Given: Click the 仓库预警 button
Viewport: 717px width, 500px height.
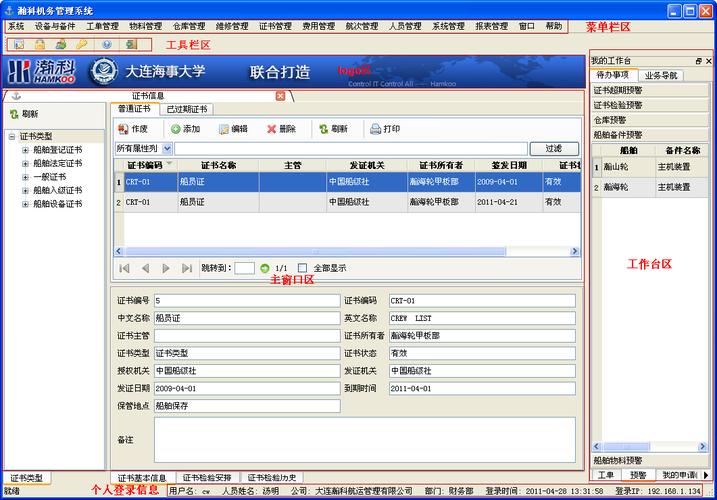Looking at the screenshot, I should (650, 120).
